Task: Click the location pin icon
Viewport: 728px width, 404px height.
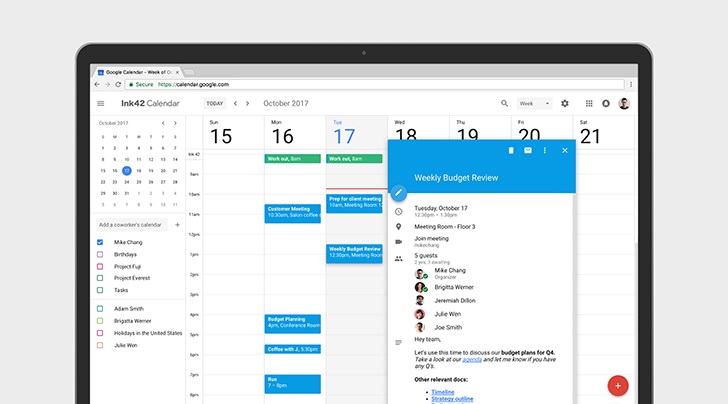Action: [x=398, y=227]
